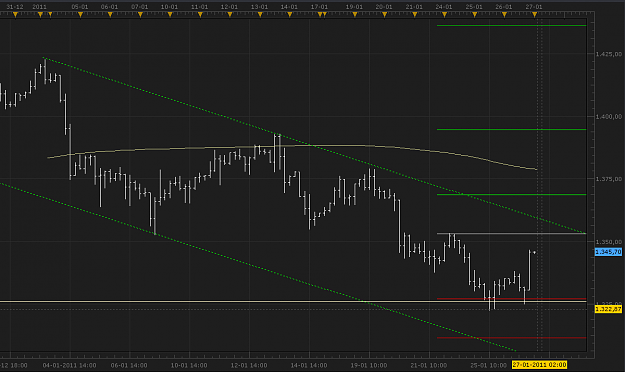Click the 1.400,00 price axis label
Image resolution: width=625 pixels, height=372 pixels.
click(608, 116)
